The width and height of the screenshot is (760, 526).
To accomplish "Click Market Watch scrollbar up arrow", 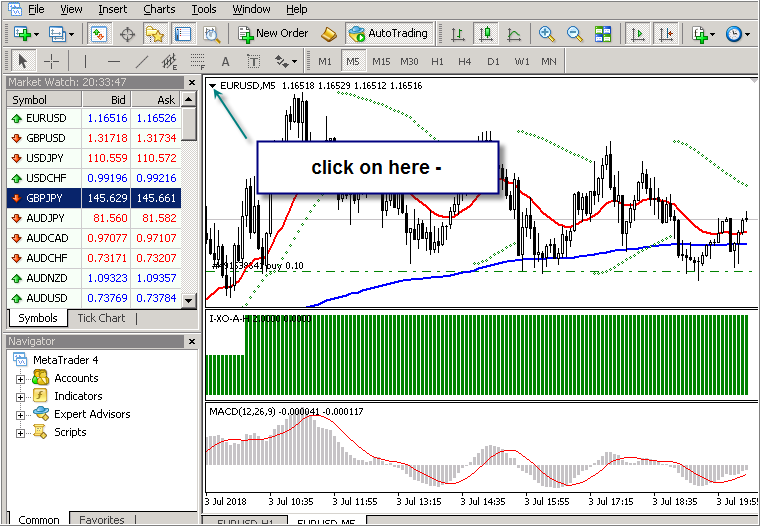I will [189, 100].
